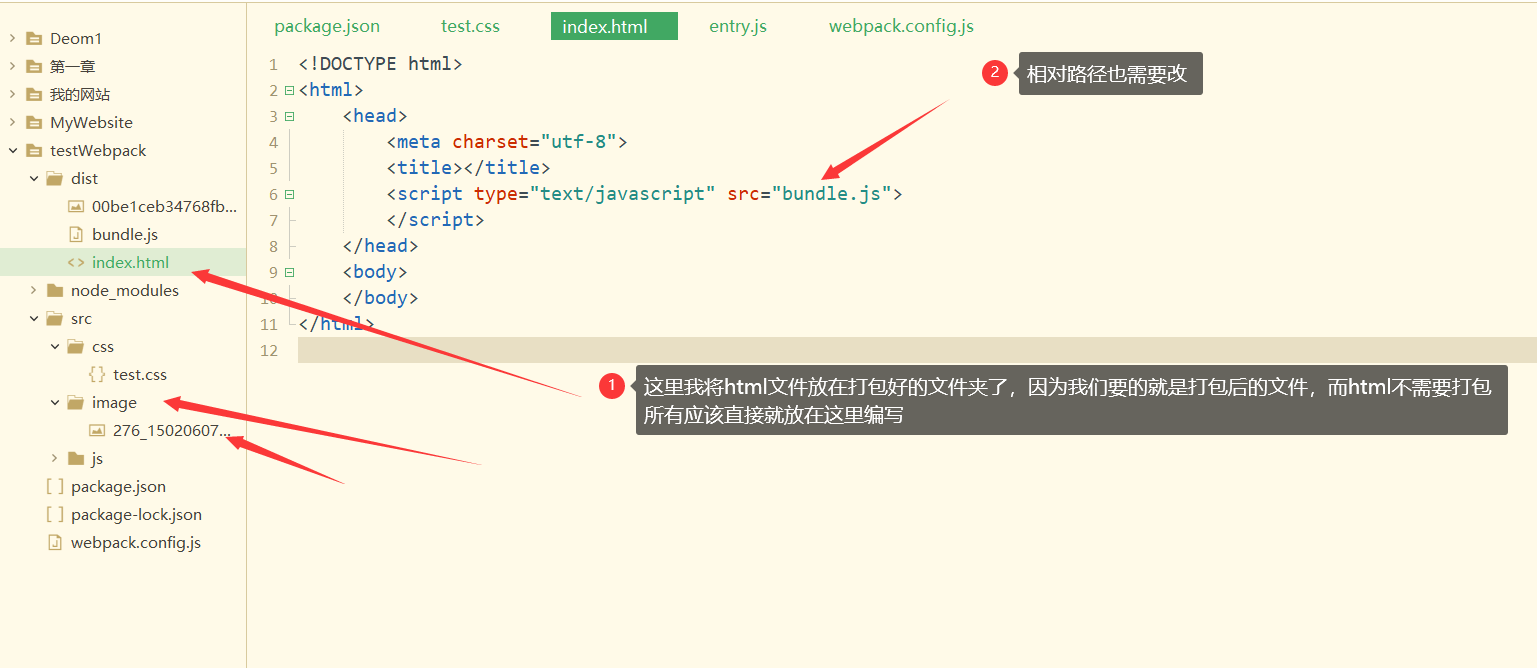Screen dimensions: 1537x668
Task: Expand the node_modules folder chevron
Action: pos(33,290)
